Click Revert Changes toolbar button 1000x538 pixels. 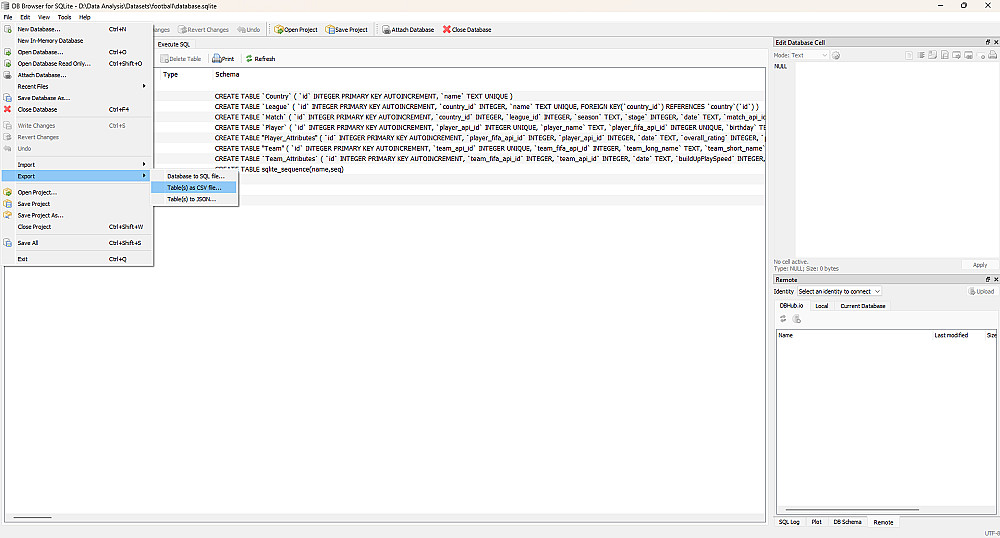[x=203, y=29]
